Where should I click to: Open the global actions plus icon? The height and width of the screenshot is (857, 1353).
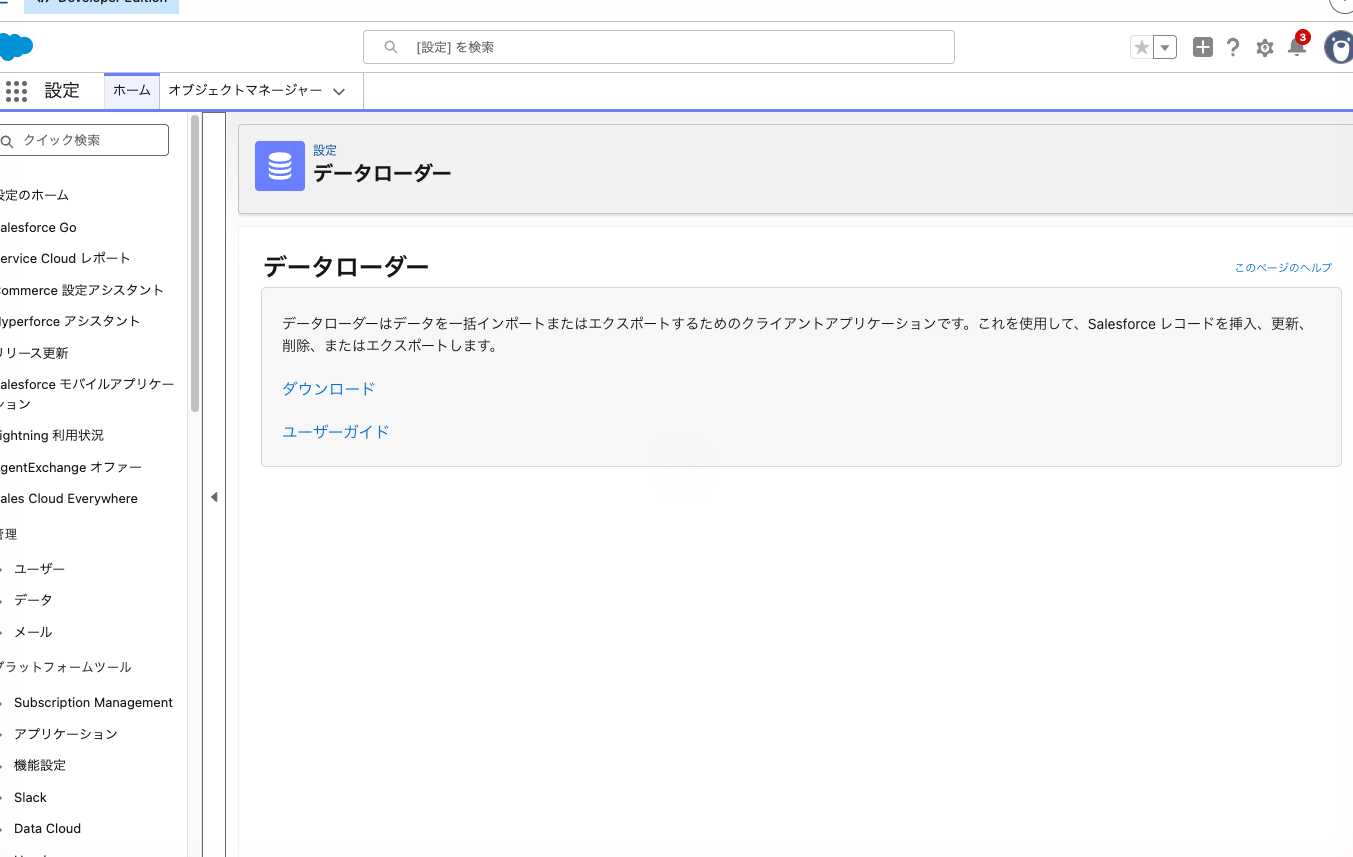[x=1203, y=47]
